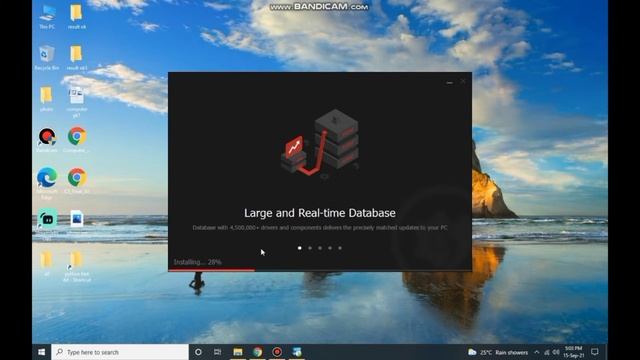This screenshot has height=360, width=640.
Task: Select the Chrome shortcut beside Microsoft Edge
Action: pyautogui.click(x=76, y=180)
